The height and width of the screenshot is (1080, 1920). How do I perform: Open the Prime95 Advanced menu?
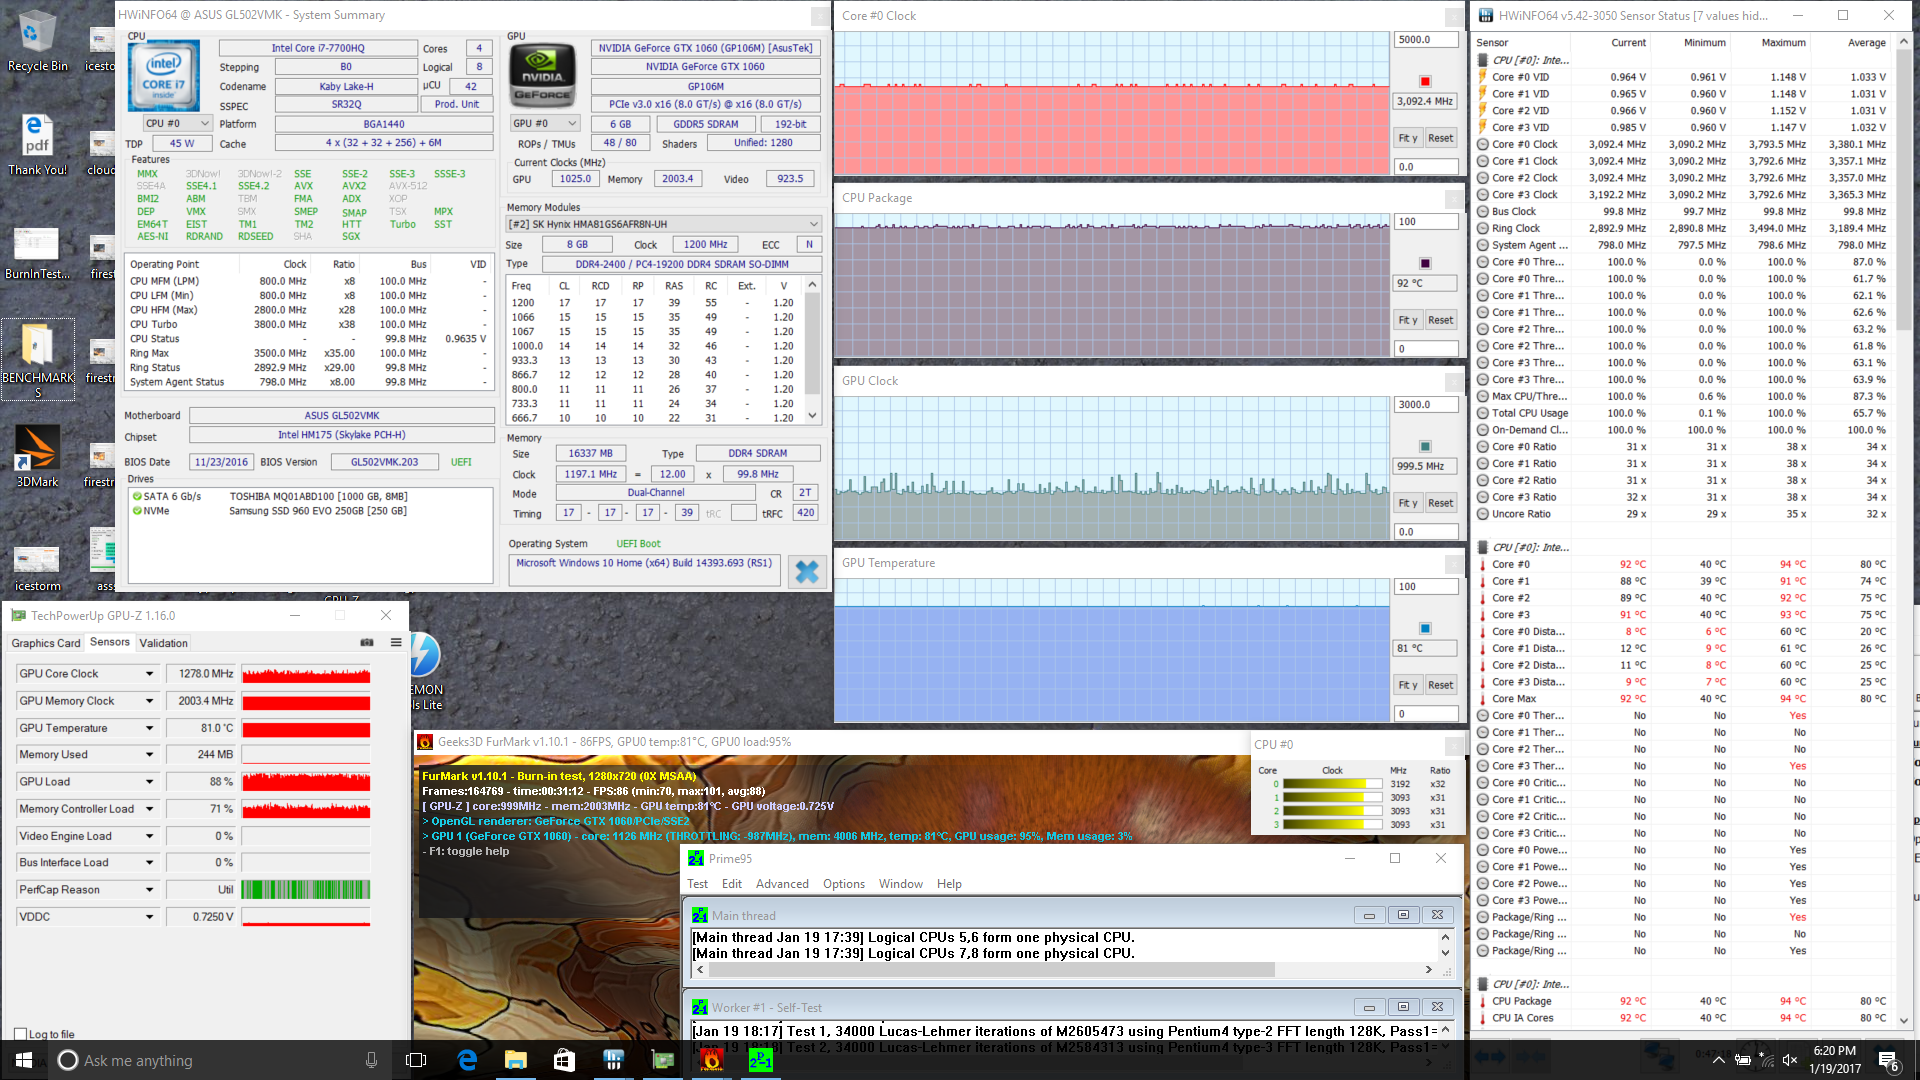pos(782,884)
